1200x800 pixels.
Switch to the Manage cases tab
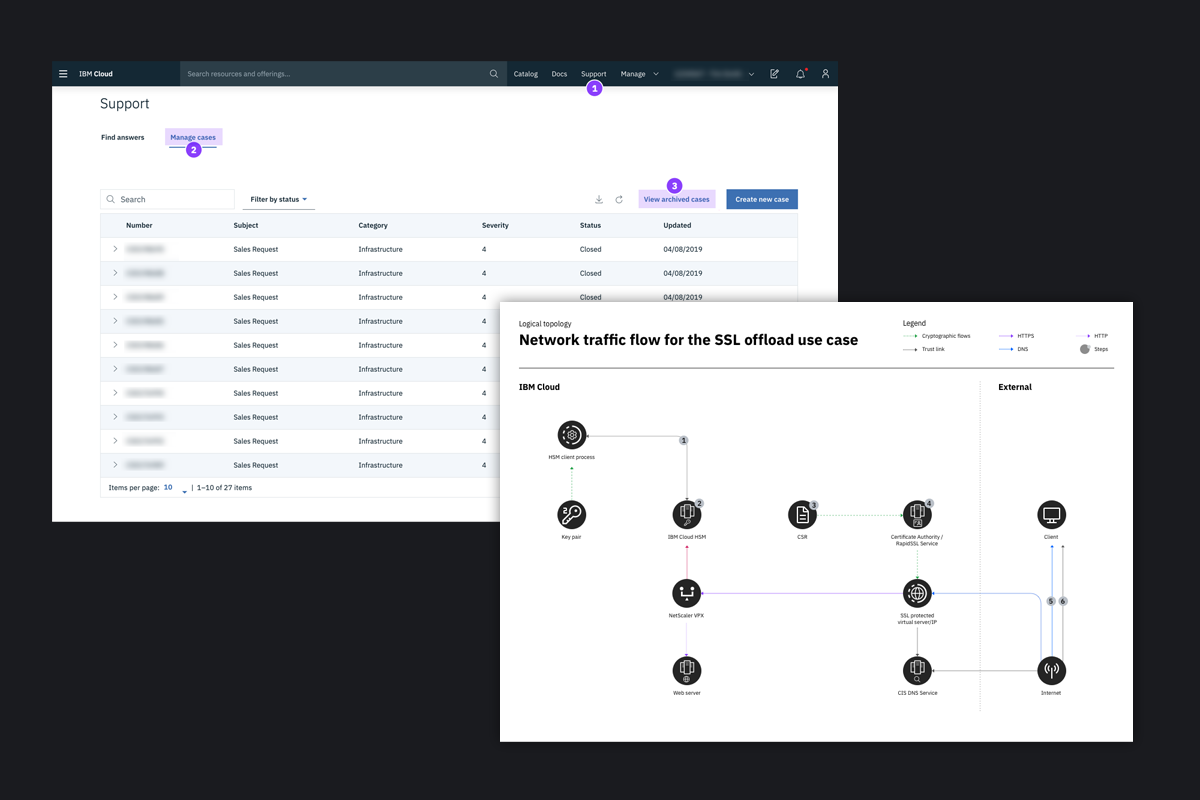[193, 137]
